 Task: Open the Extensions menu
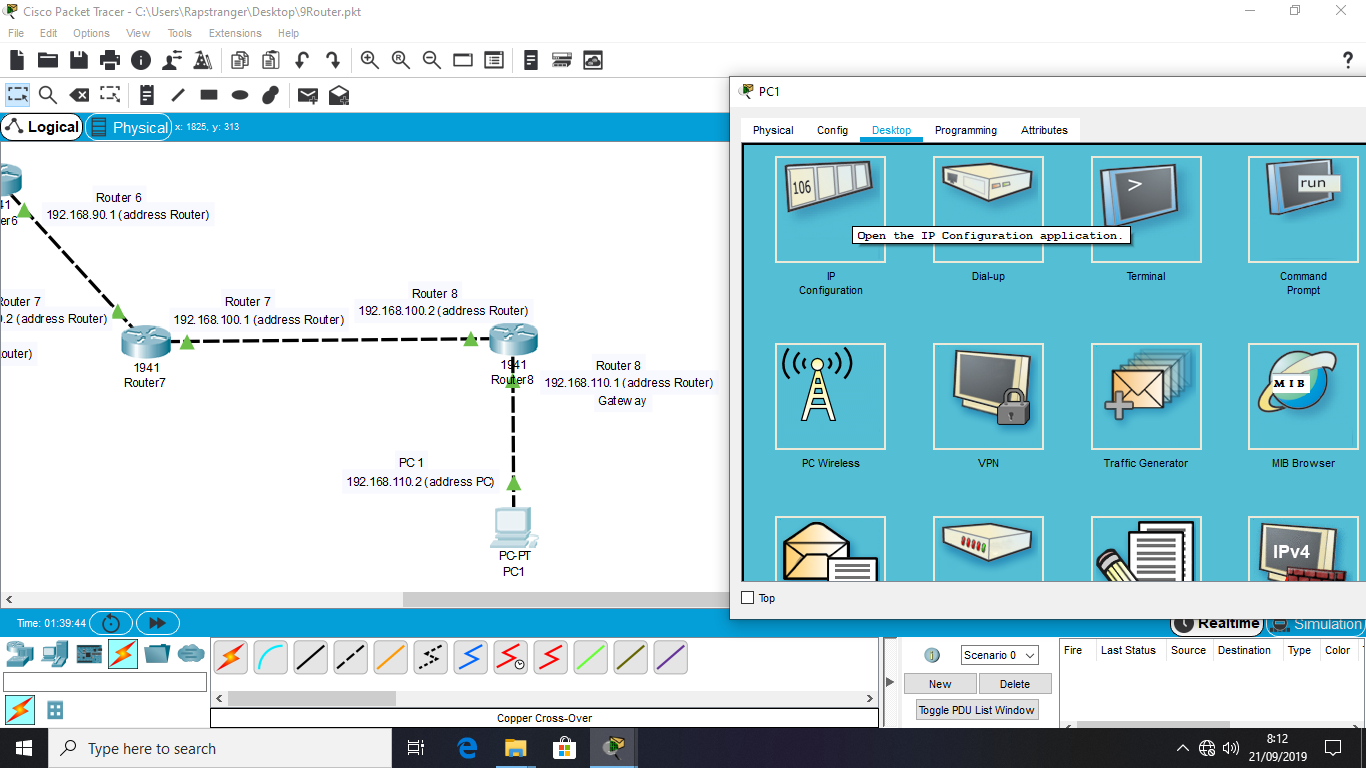pyautogui.click(x=235, y=33)
